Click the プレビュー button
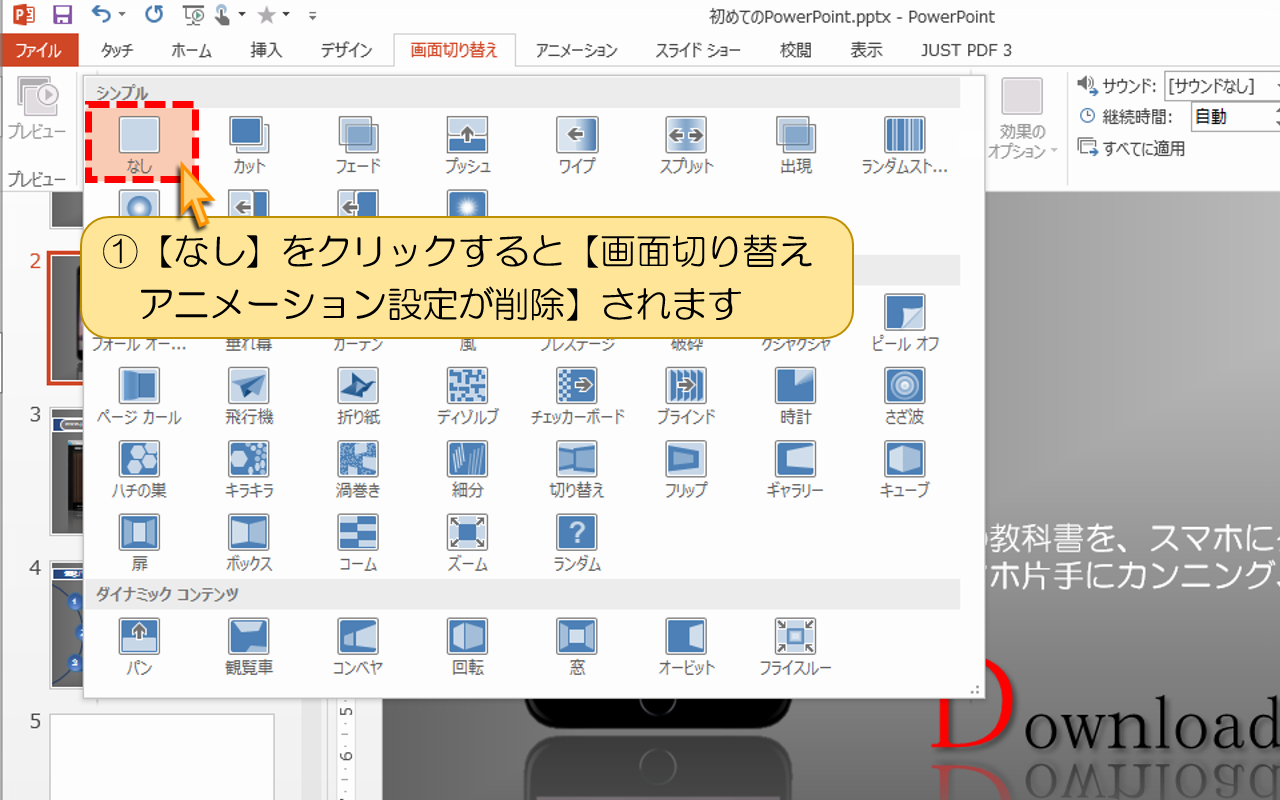 pos(37,110)
